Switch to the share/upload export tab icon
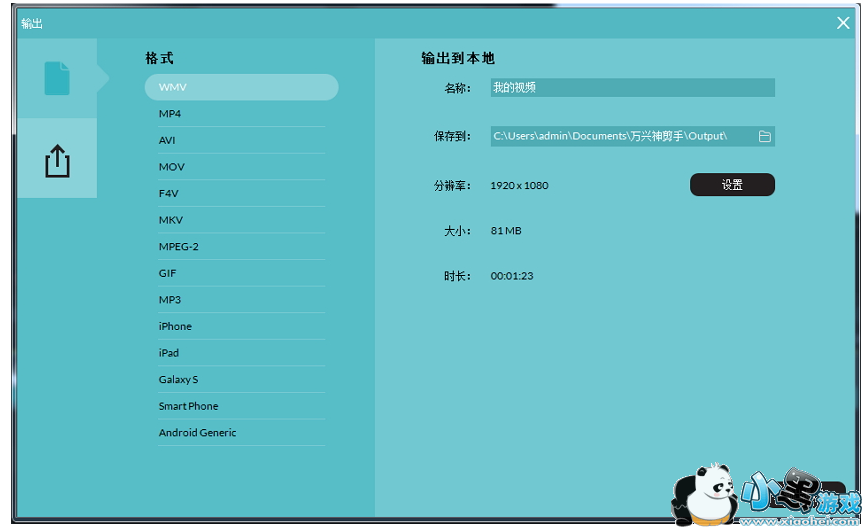Screen dimensions: 863x530 tap(57, 161)
